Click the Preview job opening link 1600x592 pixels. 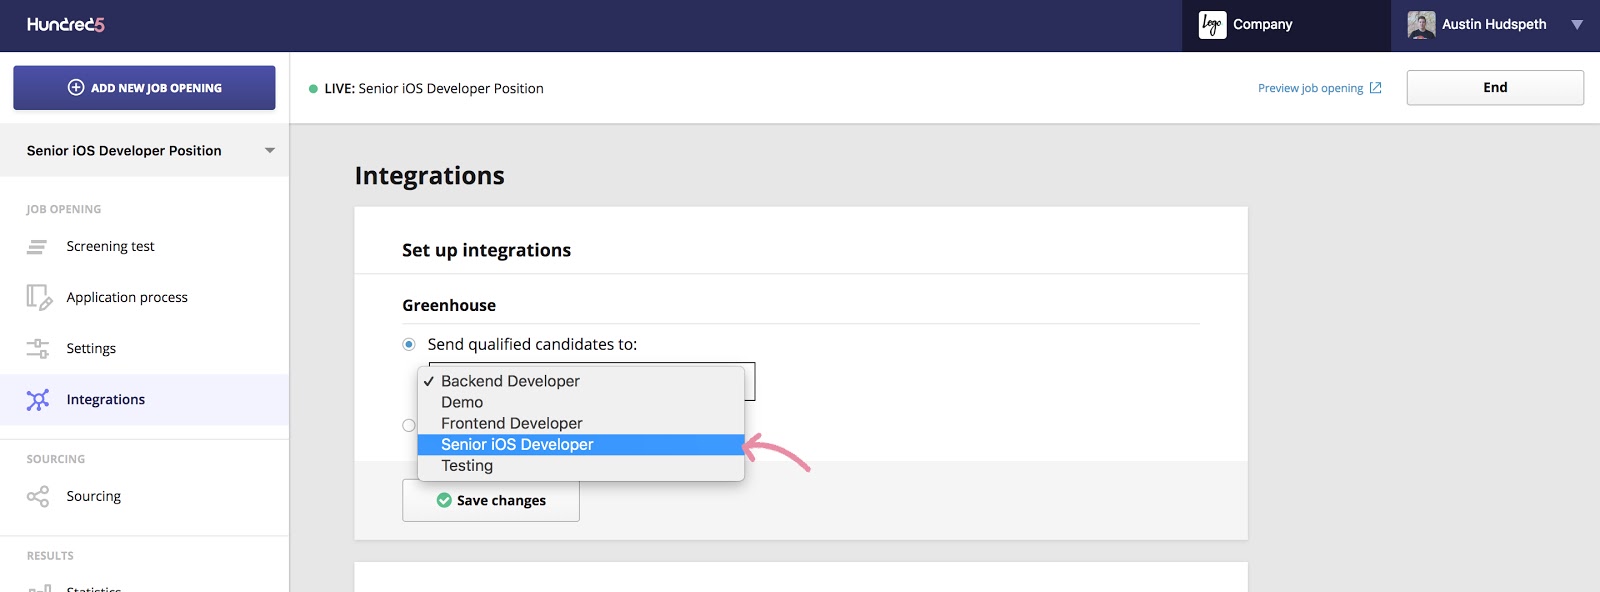coord(1310,88)
